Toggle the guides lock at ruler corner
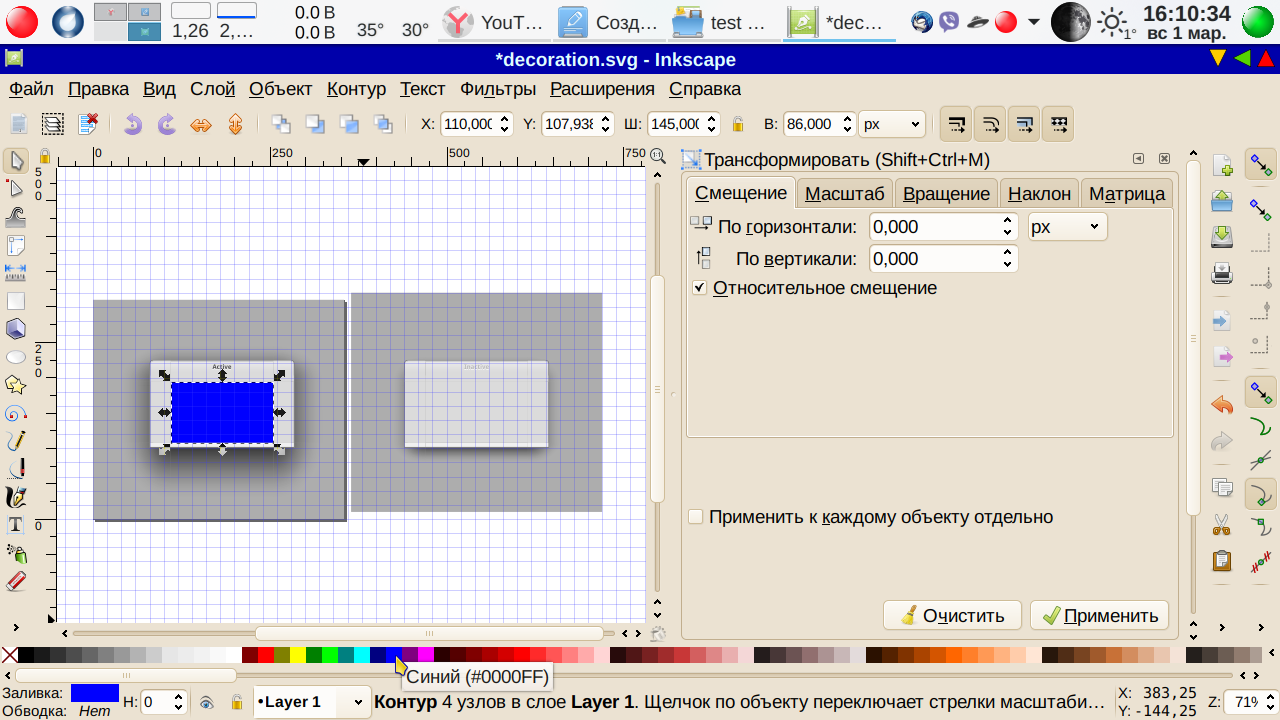This screenshot has width=1280, height=720. (44, 156)
